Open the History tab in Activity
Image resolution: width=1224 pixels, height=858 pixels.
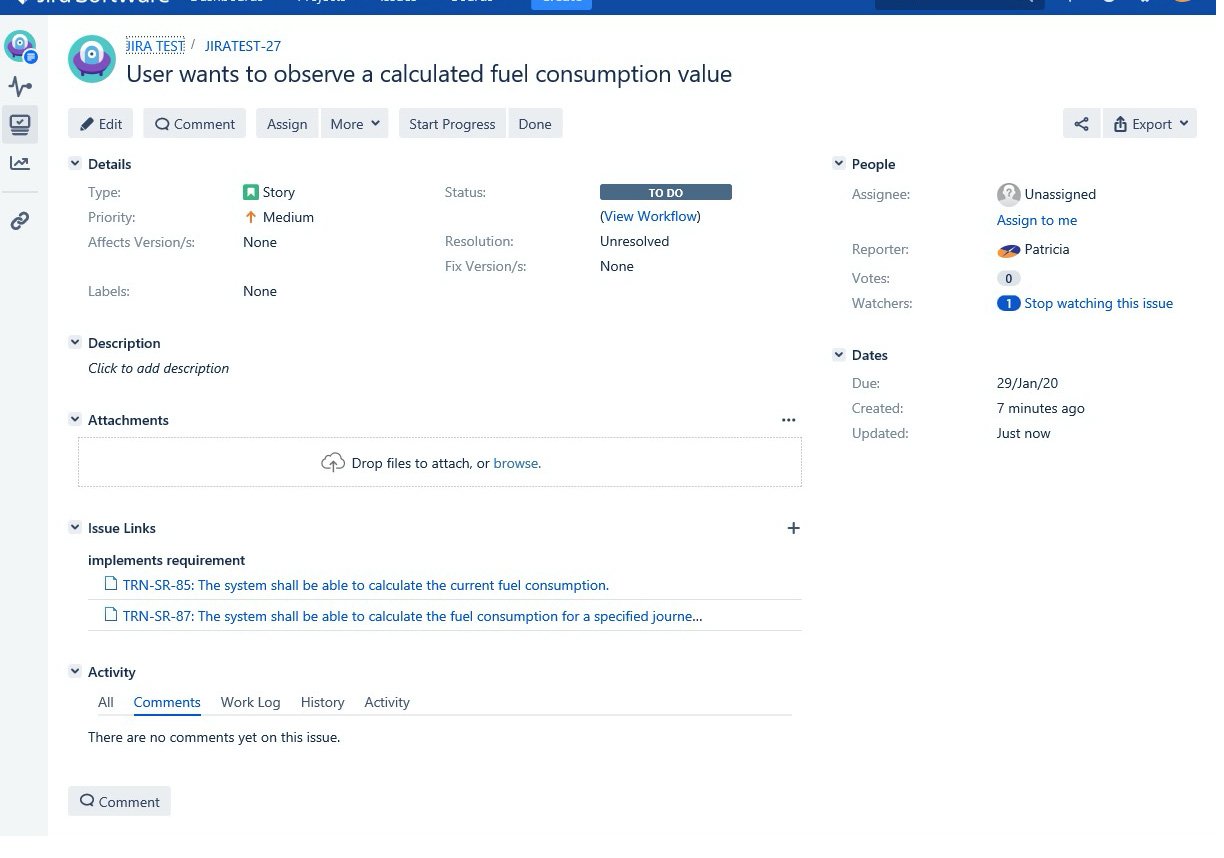[322, 702]
